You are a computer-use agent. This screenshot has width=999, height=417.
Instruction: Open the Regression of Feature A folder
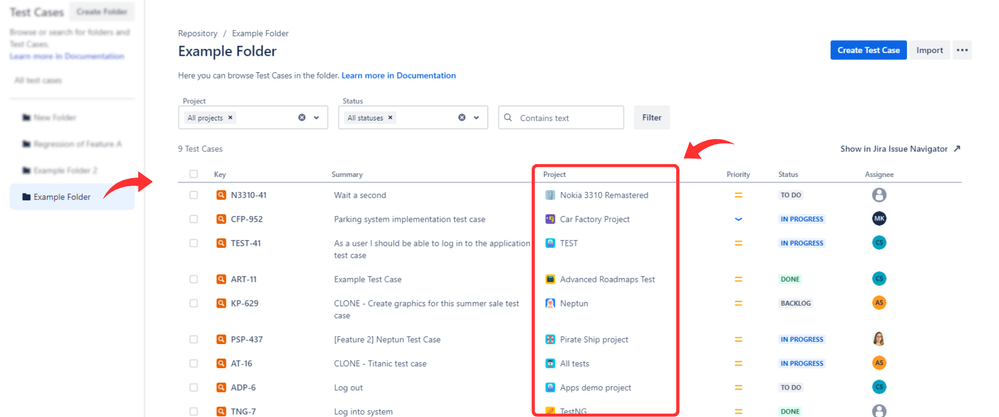72,144
